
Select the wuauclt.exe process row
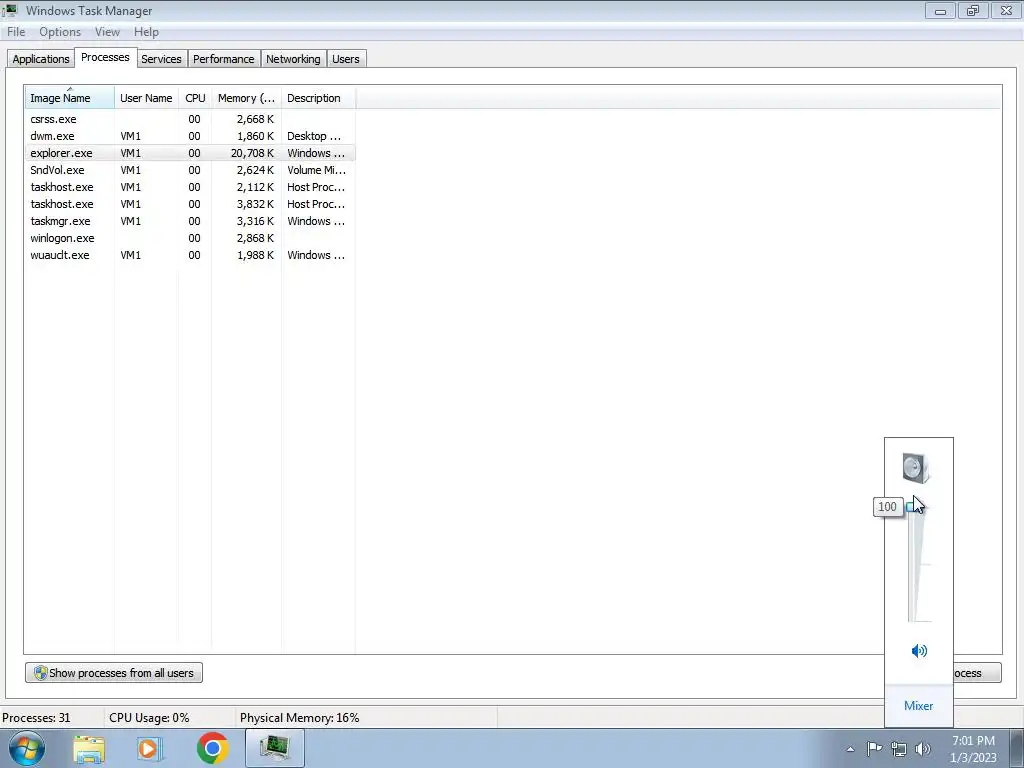(190, 255)
